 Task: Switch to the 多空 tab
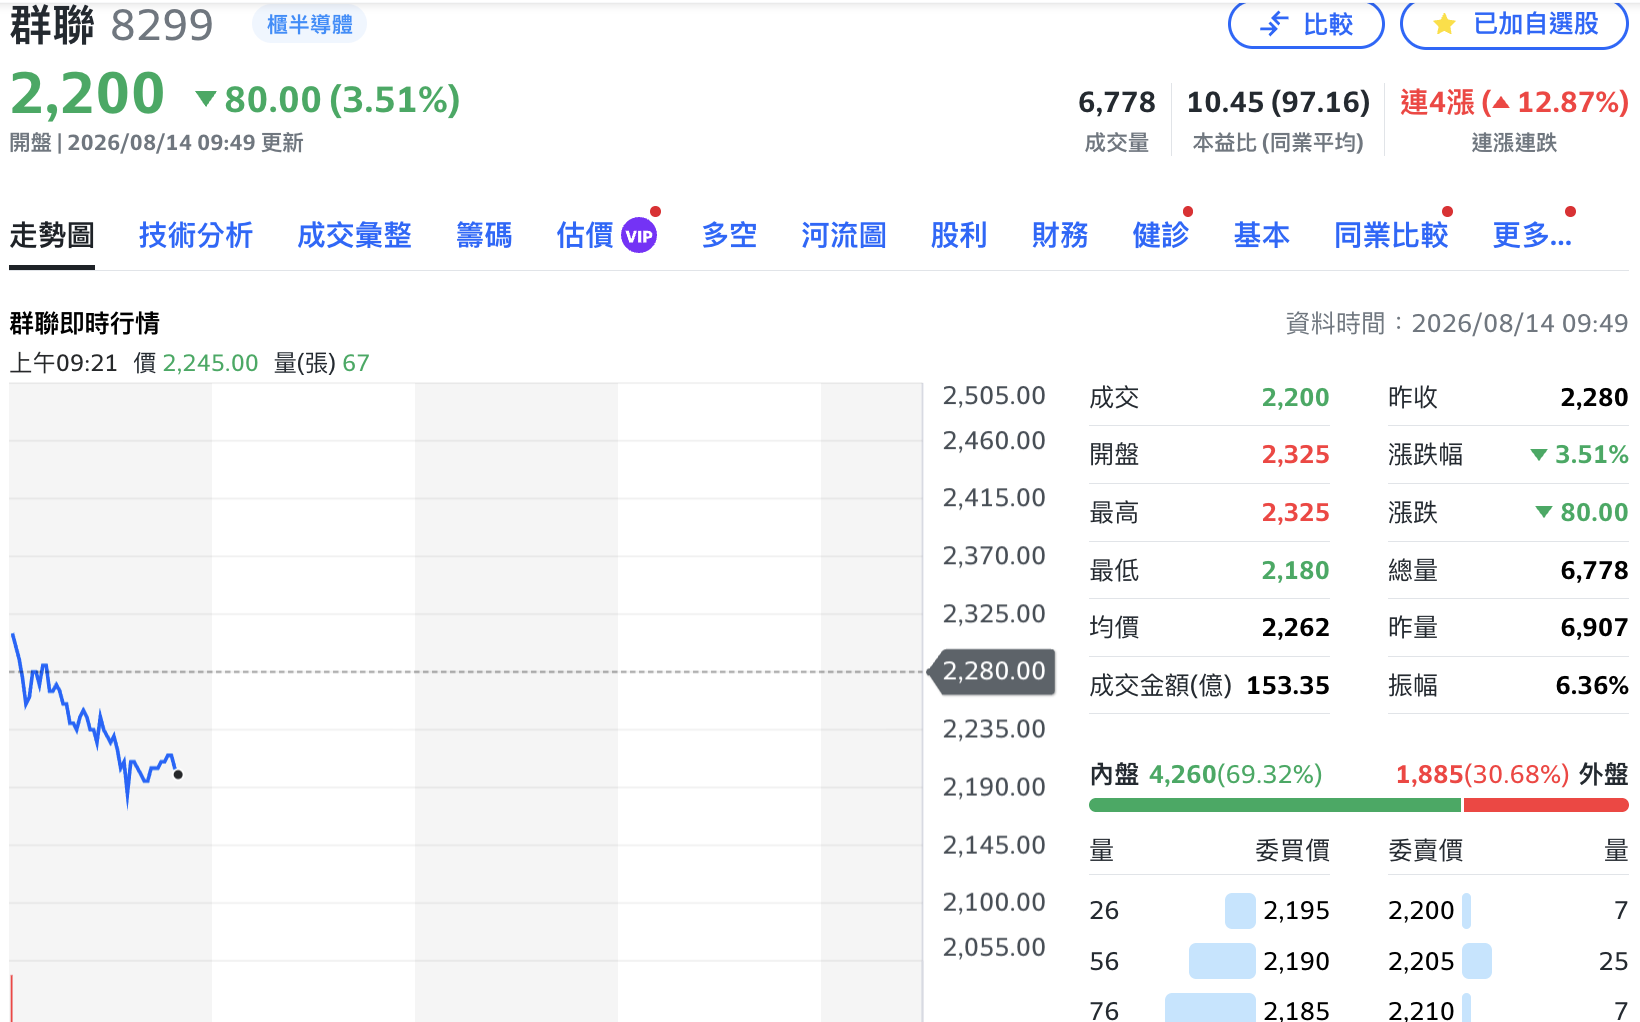[729, 236]
